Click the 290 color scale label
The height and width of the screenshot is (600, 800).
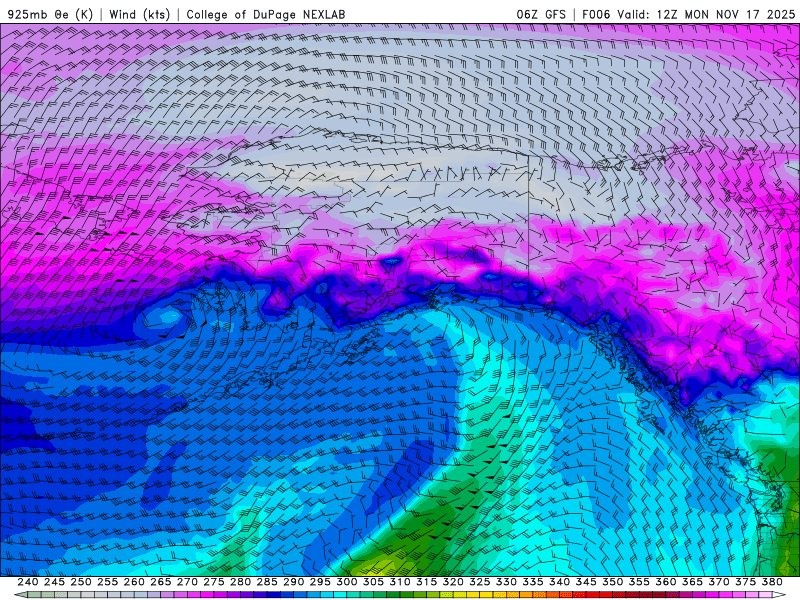click(x=293, y=582)
